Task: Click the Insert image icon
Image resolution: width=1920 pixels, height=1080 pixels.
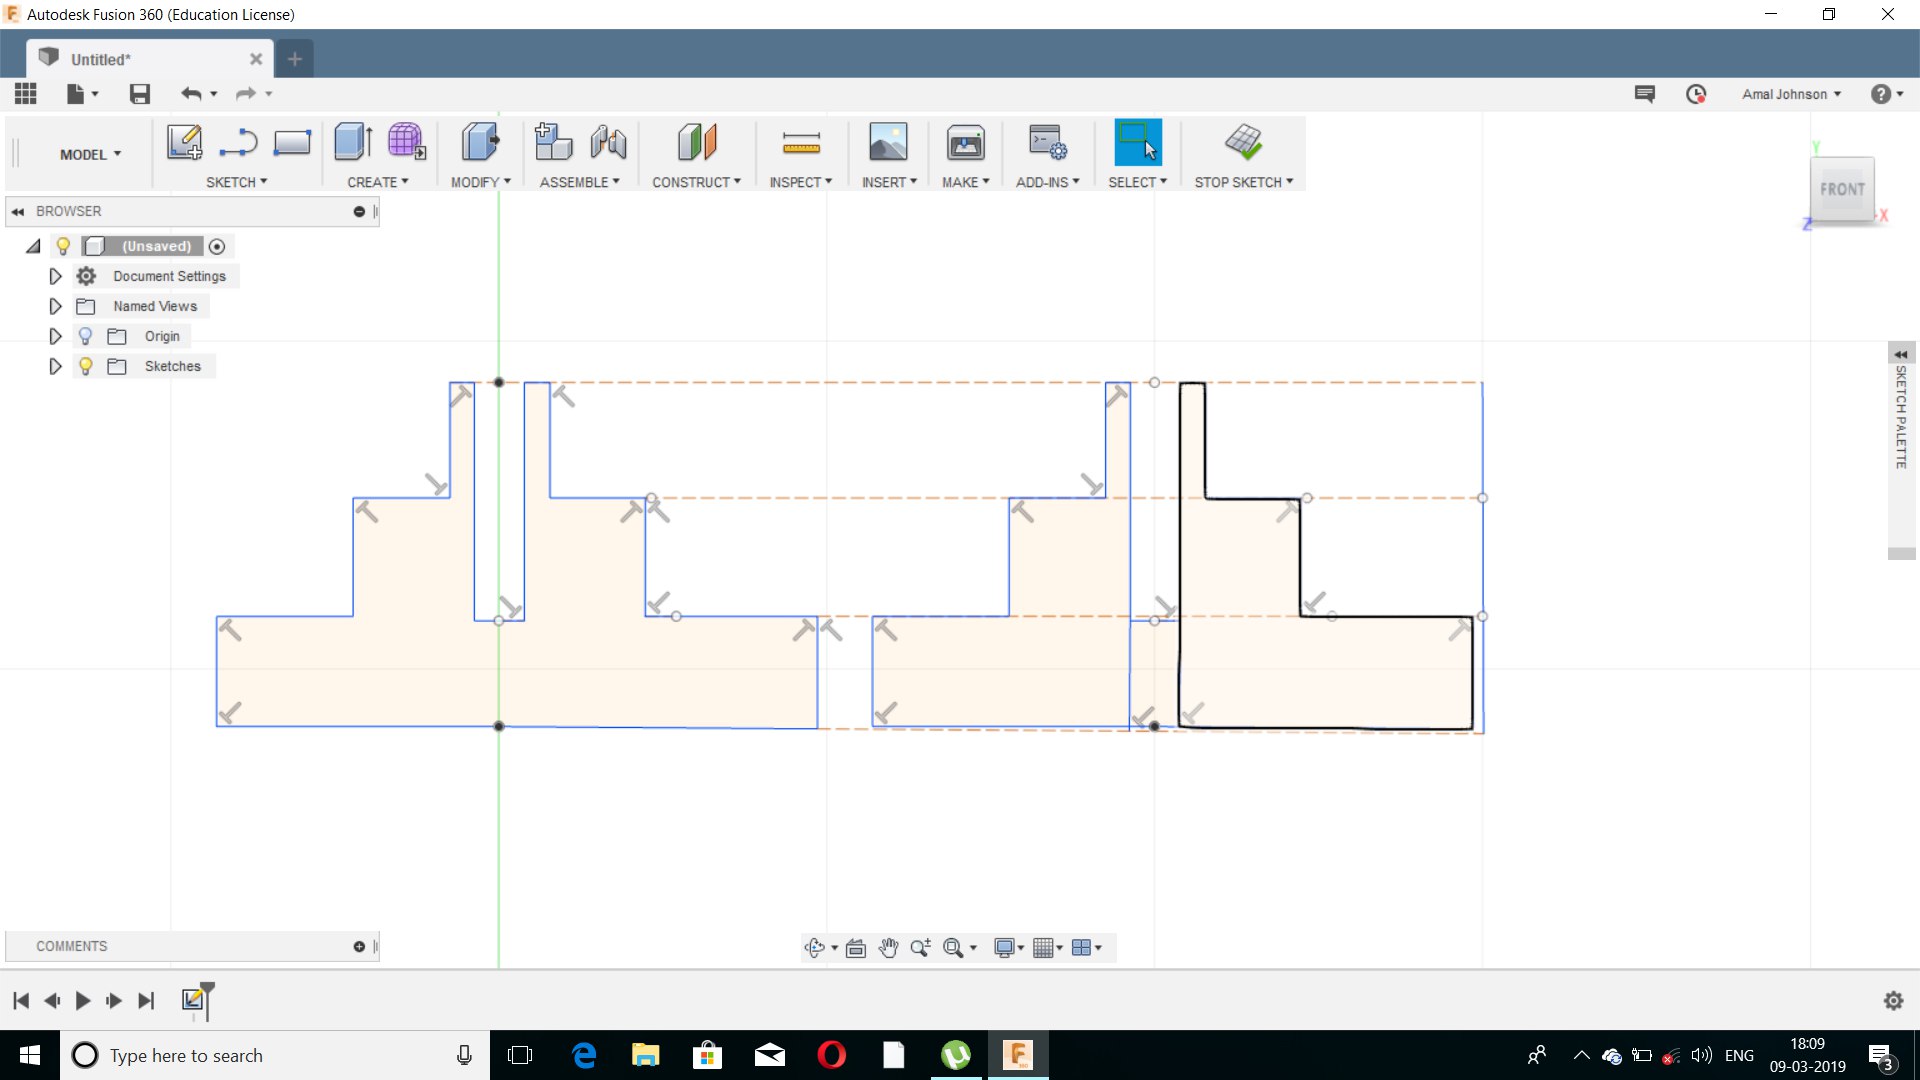Action: [888, 142]
